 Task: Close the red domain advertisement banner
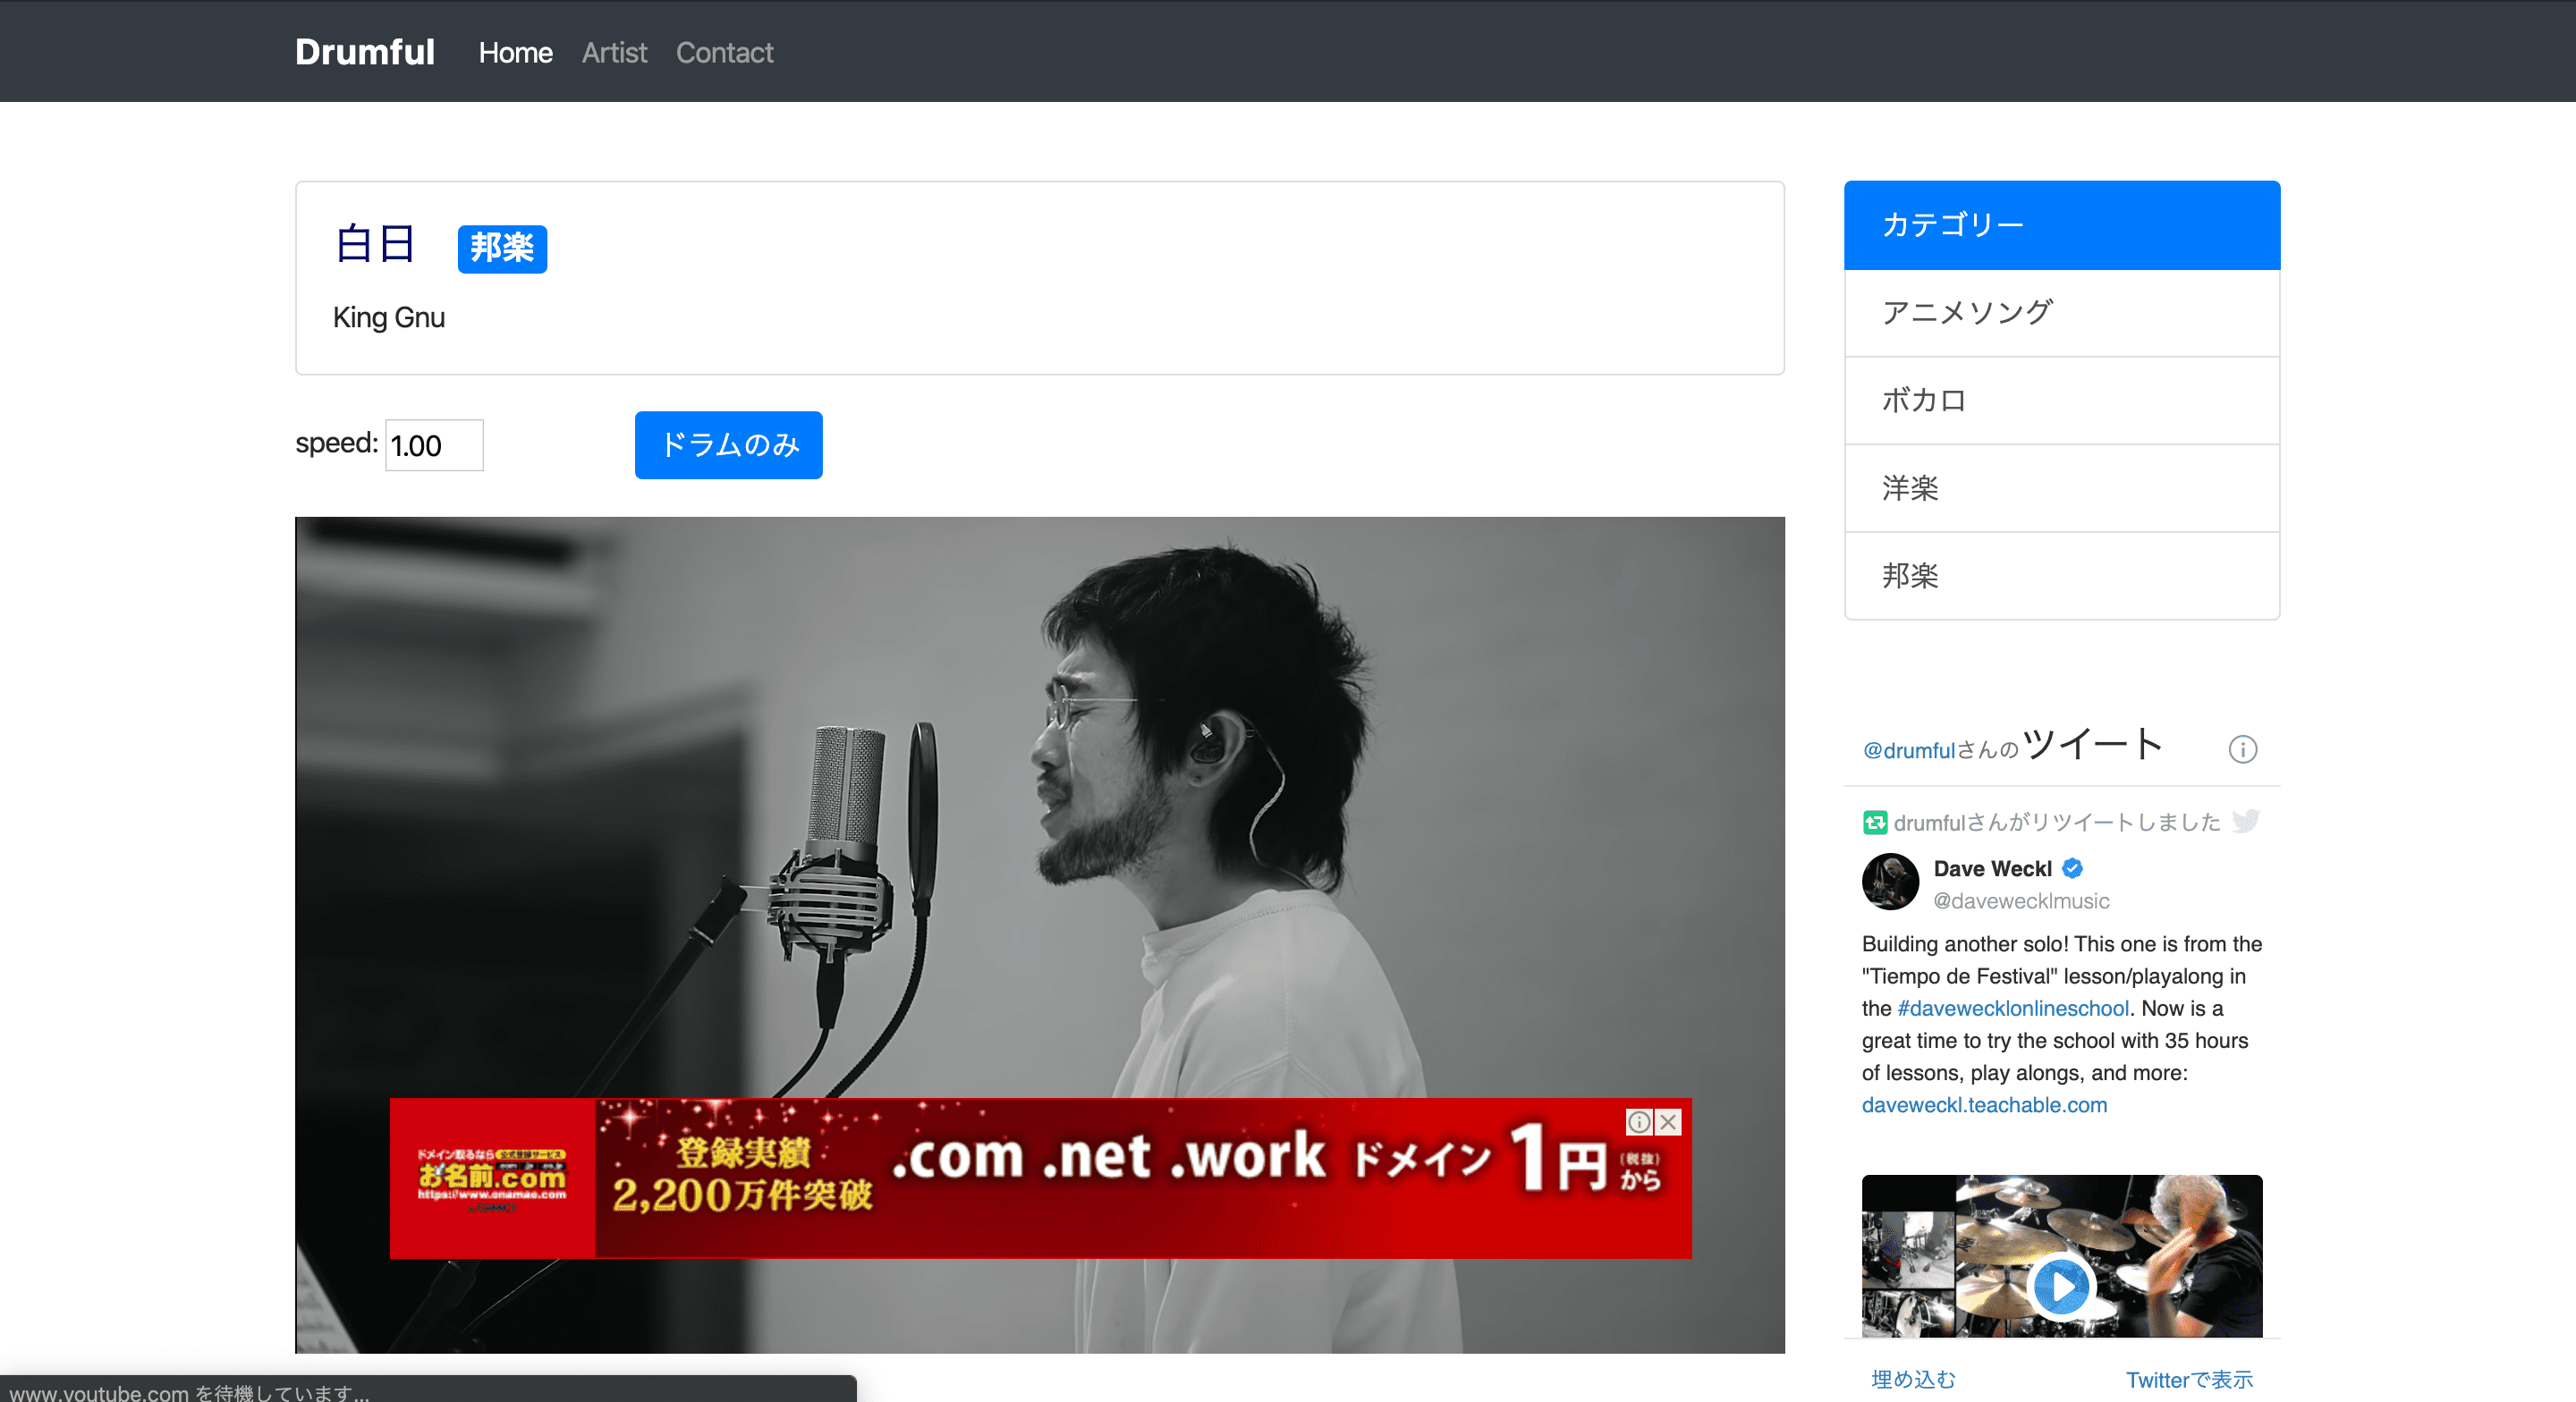[1668, 1122]
